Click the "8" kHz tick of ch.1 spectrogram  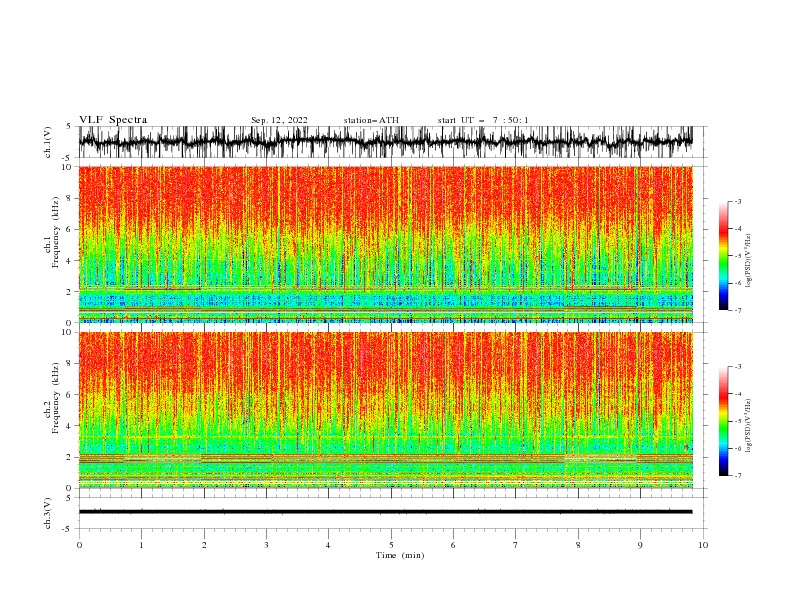(x=70, y=198)
